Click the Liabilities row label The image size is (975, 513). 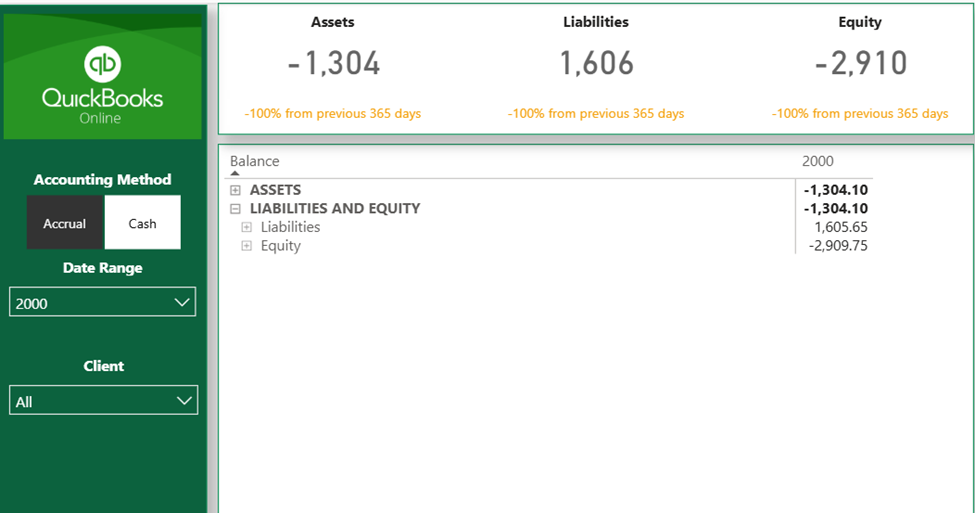click(290, 228)
